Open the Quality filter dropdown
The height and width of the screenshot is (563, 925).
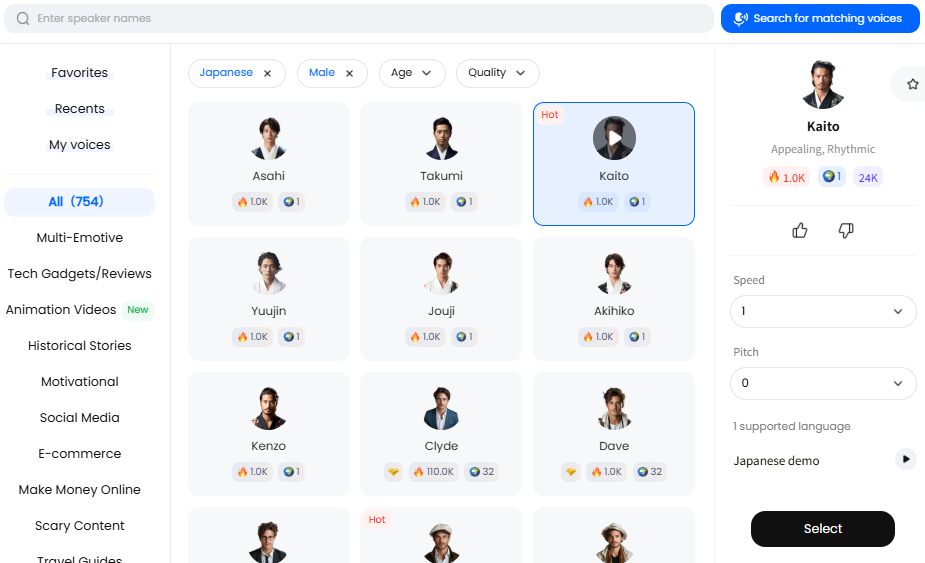(x=497, y=73)
